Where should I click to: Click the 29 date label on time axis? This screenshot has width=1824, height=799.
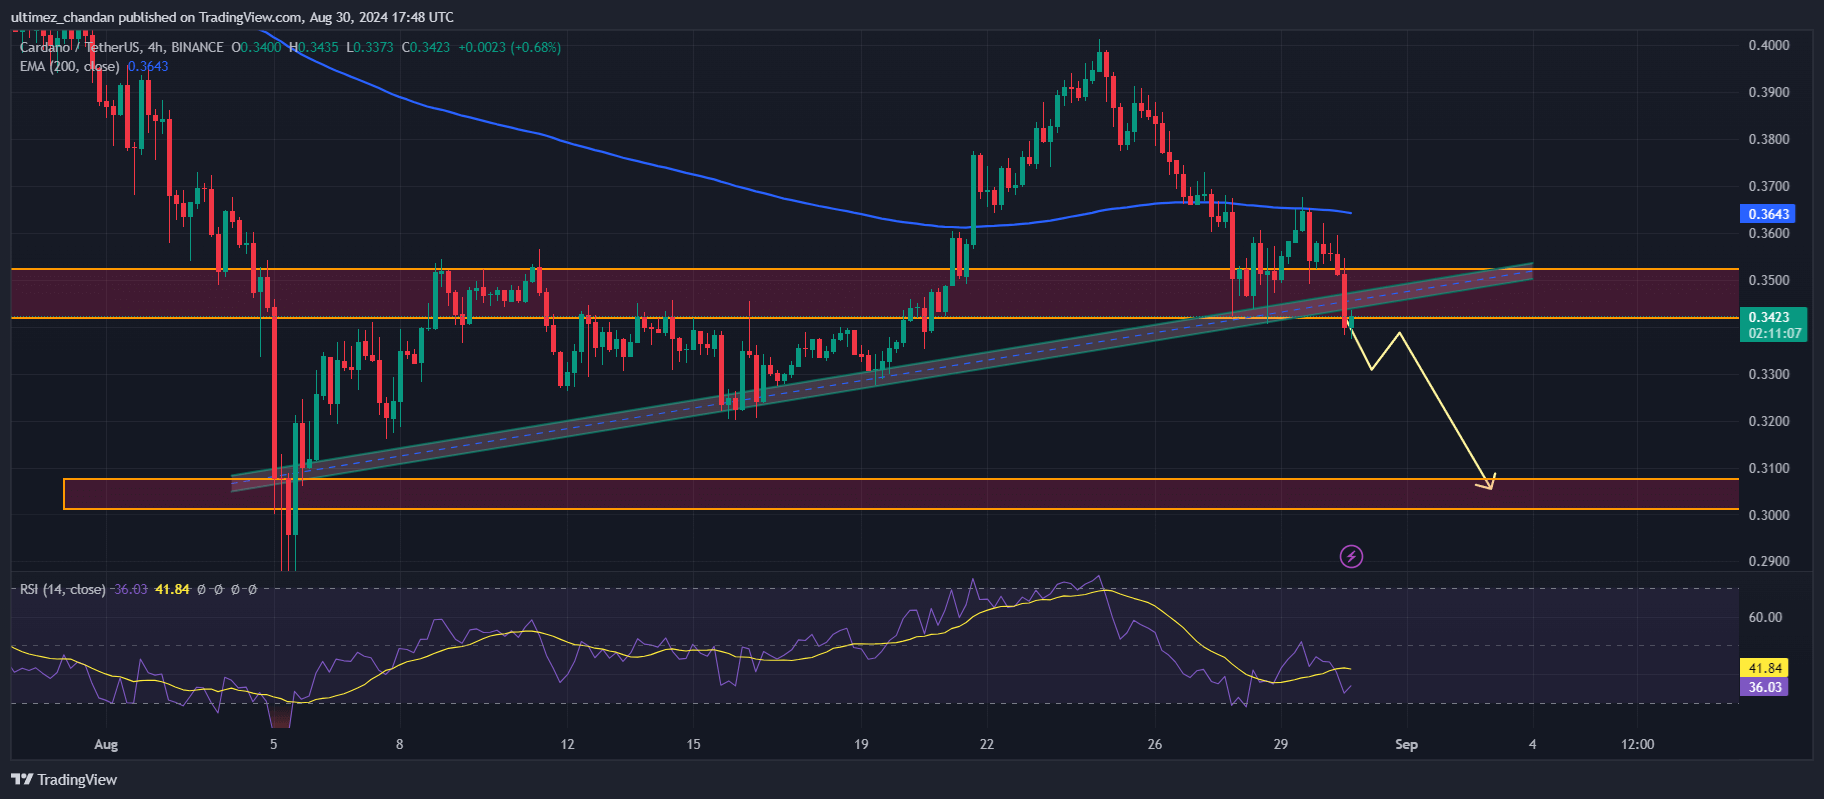(x=1281, y=744)
